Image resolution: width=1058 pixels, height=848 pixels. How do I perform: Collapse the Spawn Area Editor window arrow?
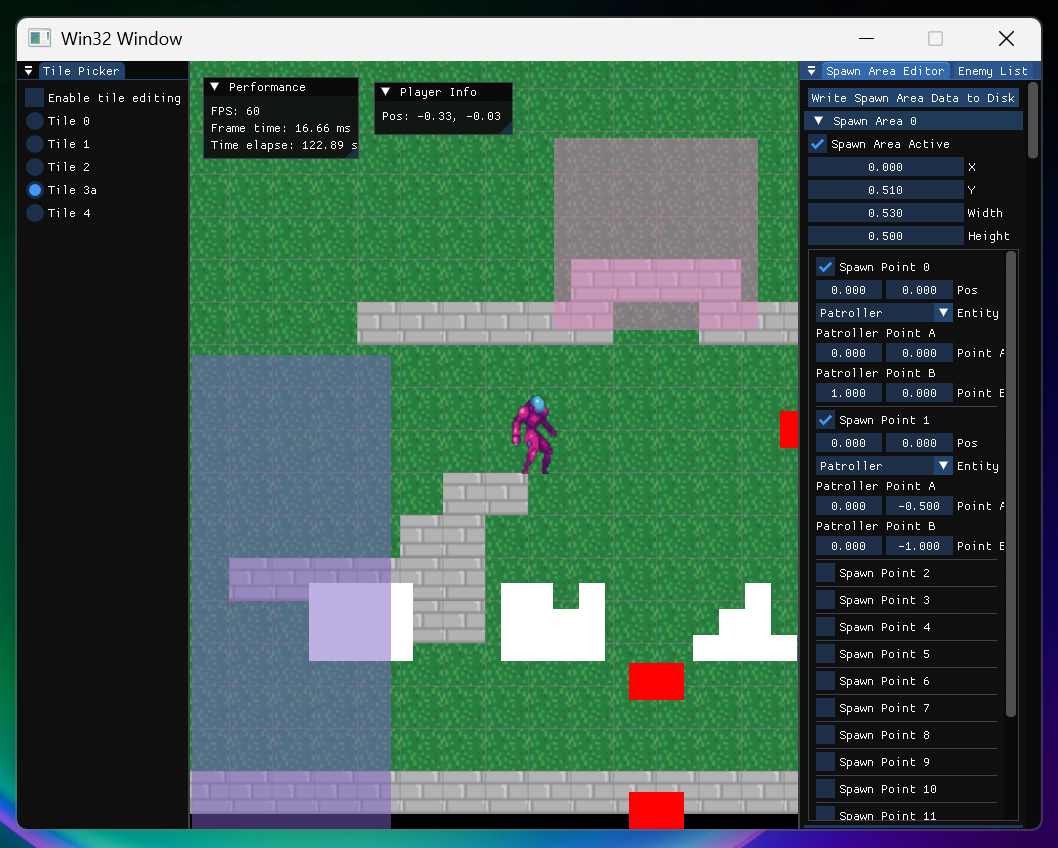point(810,70)
